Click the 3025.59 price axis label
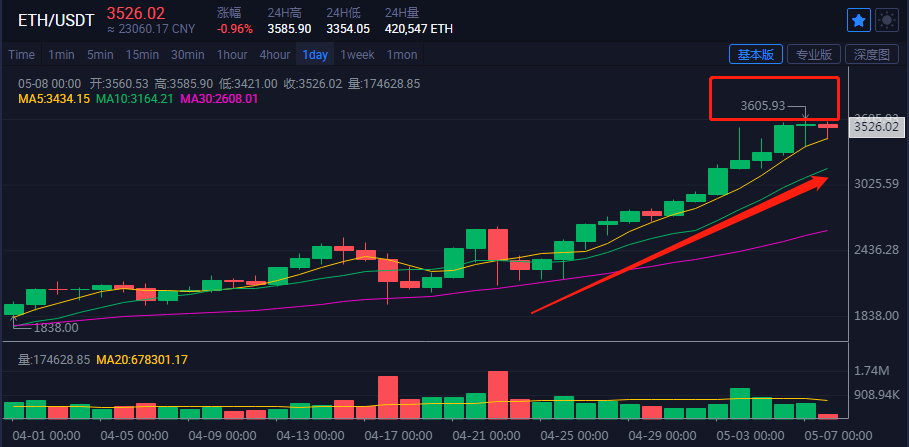The height and width of the screenshot is (447, 909). pyautogui.click(x=877, y=184)
